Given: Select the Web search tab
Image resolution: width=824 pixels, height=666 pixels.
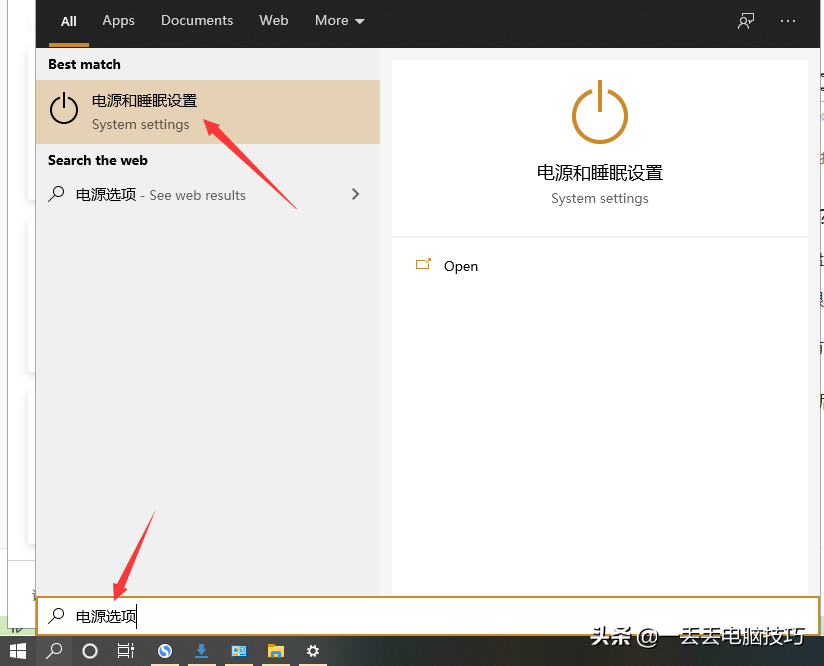Looking at the screenshot, I should 274,21.
